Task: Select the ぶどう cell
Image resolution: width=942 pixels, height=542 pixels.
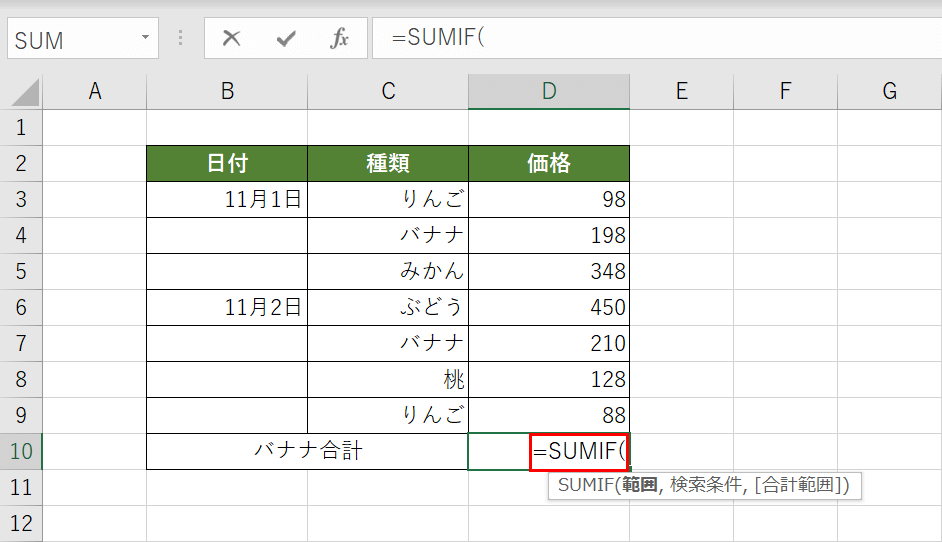Action: pos(388,308)
